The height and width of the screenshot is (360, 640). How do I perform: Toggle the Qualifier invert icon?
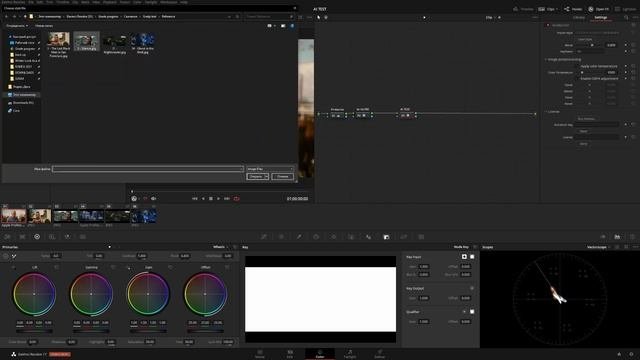point(472,312)
